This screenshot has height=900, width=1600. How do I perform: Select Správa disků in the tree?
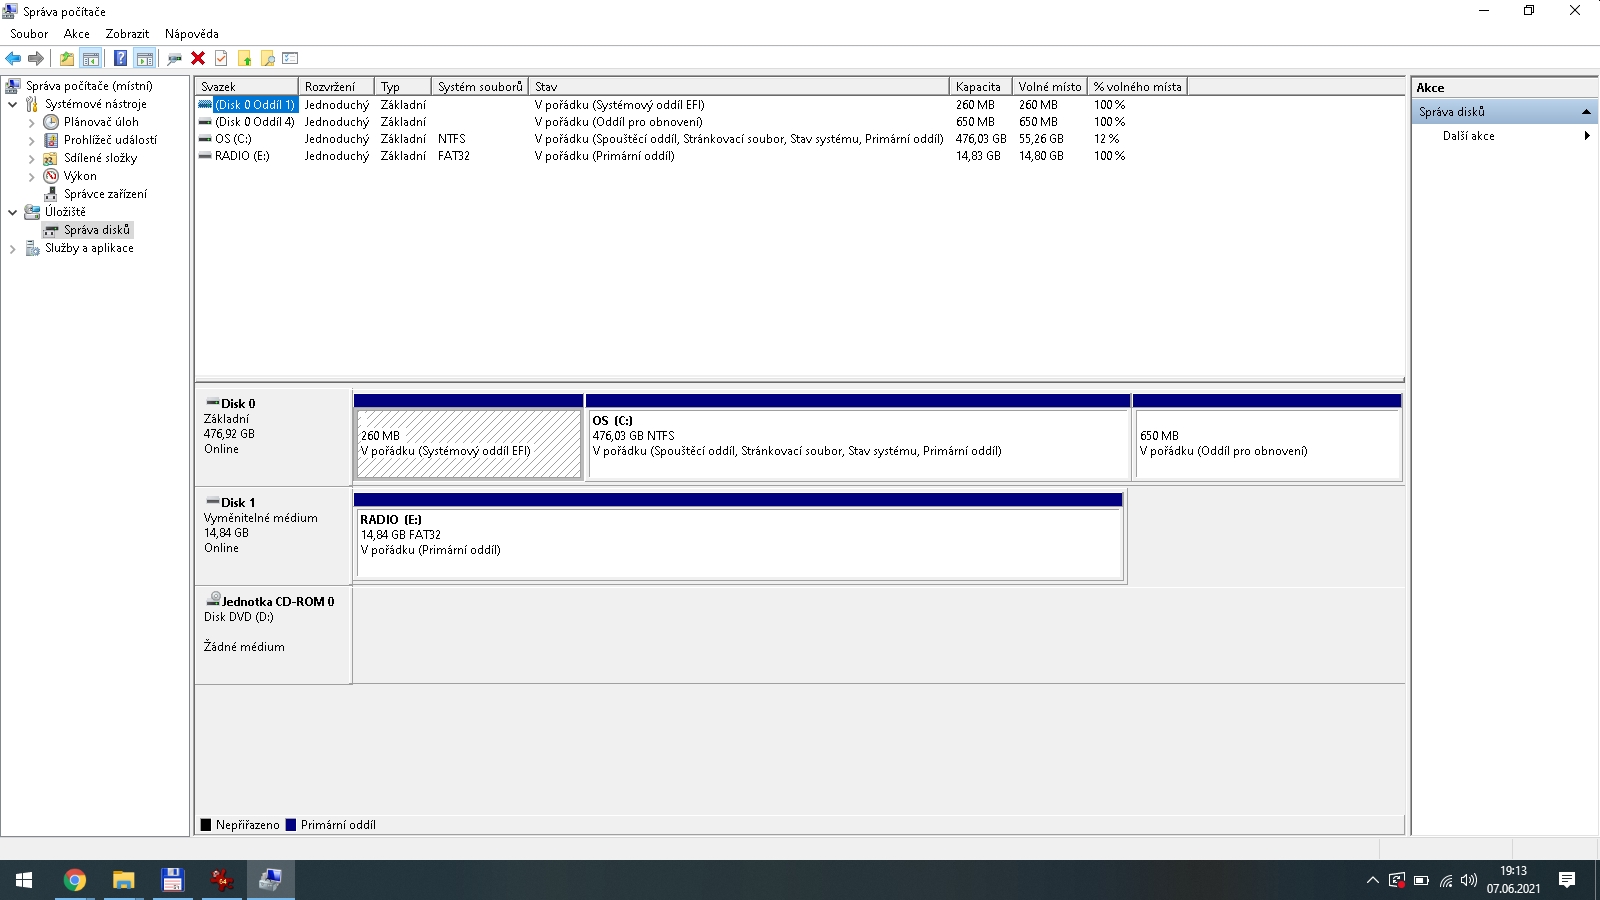point(97,230)
